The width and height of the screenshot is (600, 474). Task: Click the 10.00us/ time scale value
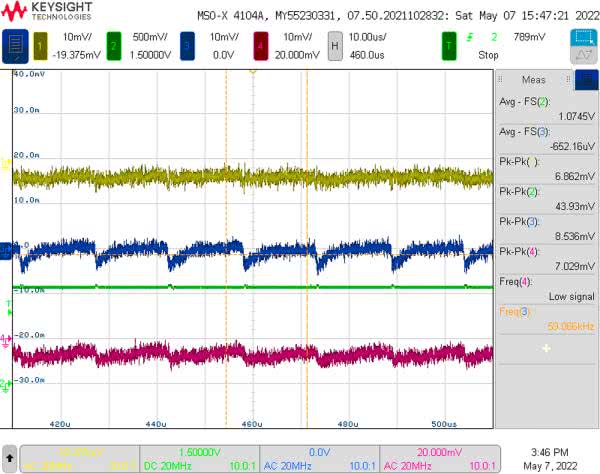[x=375, y=37]
